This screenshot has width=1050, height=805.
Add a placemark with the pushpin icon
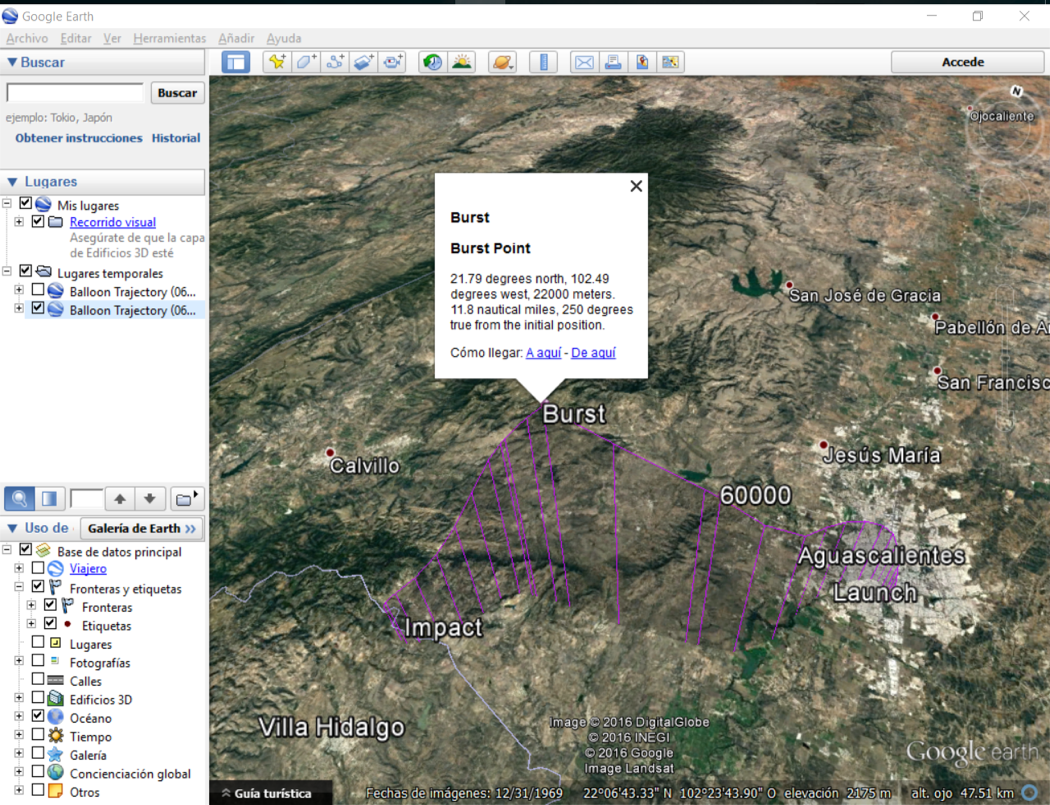(277, 62)
